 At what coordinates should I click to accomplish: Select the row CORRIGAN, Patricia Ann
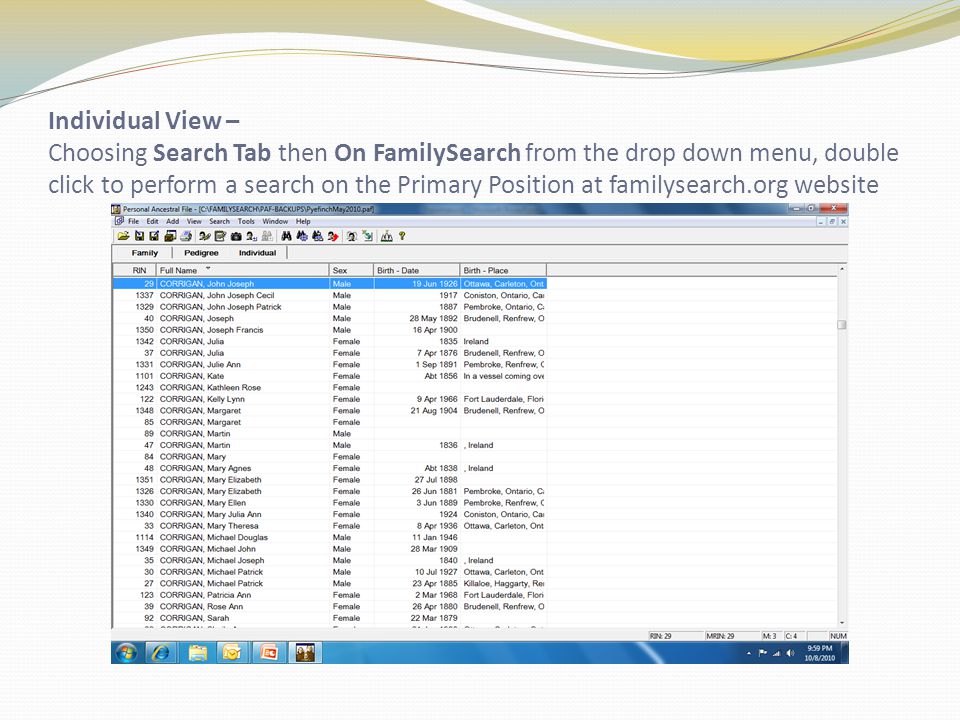tap(329, 595)
